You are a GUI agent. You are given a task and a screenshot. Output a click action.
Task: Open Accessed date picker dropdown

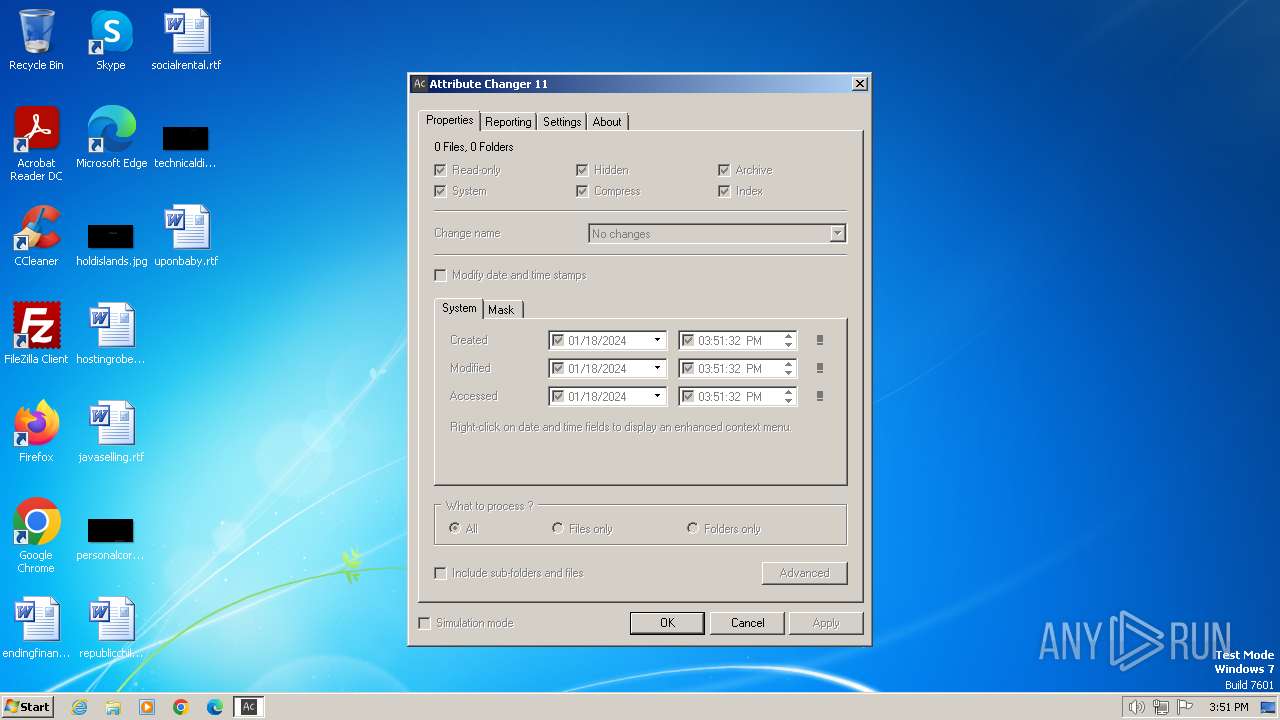click(657, 396)
